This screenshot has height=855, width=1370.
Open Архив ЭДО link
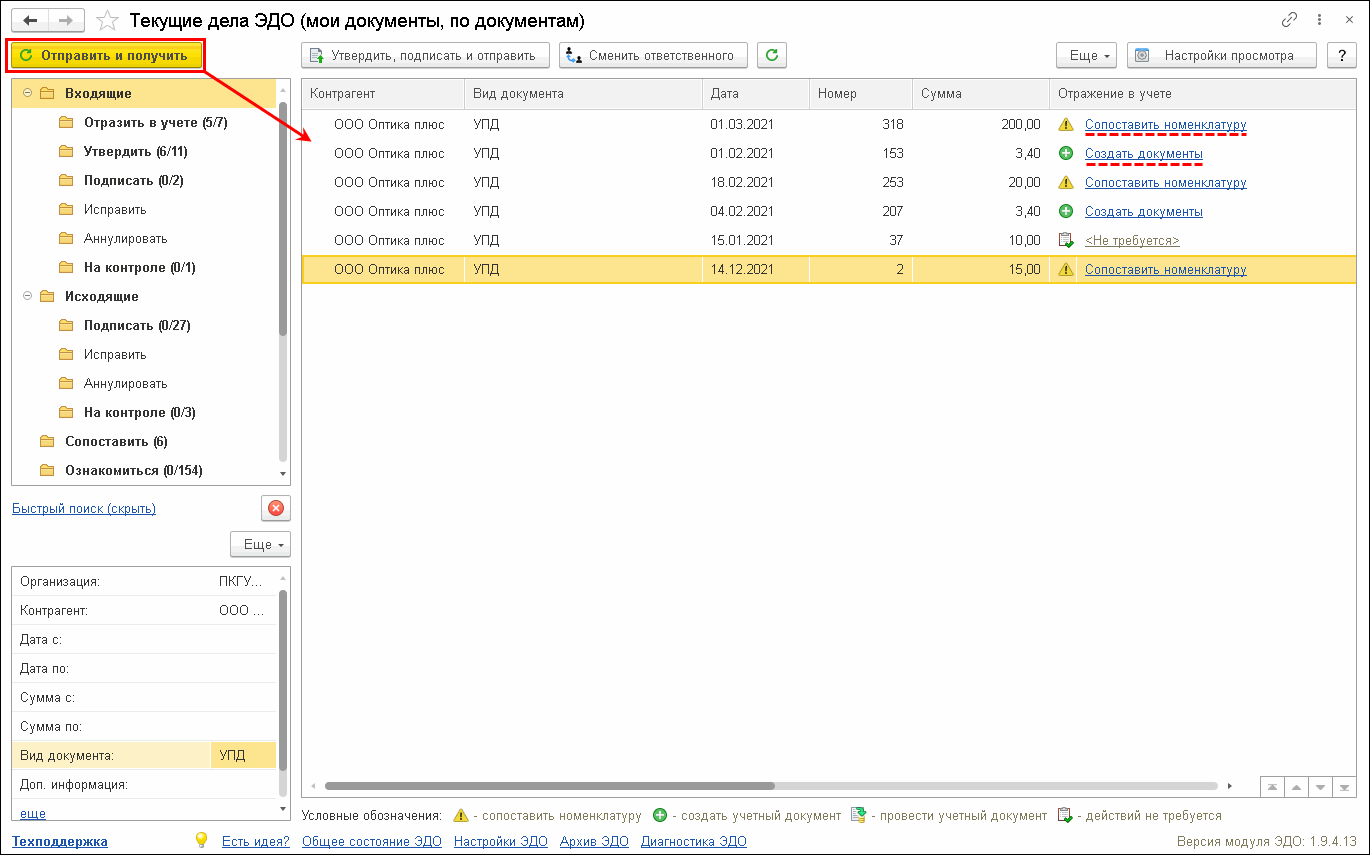pos(594,842)
